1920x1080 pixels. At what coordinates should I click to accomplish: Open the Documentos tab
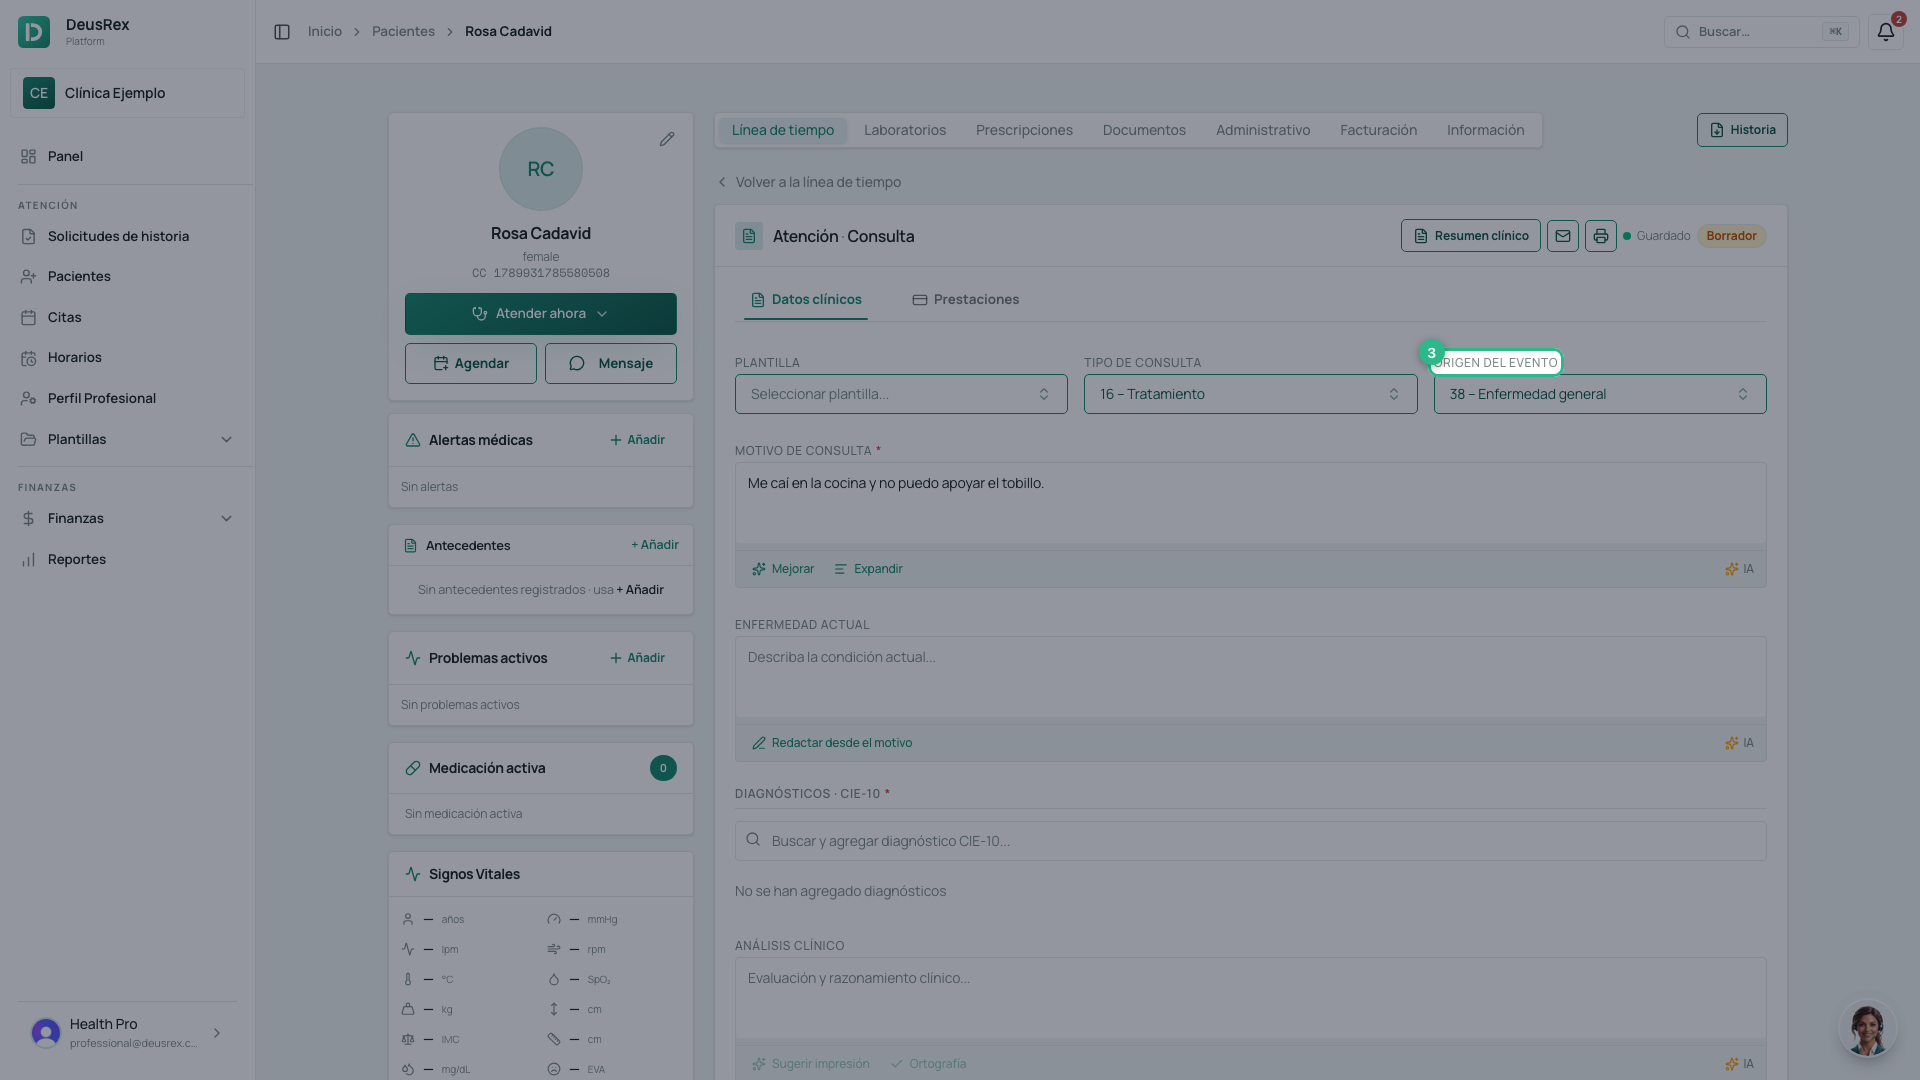(x=1144, y=130)
